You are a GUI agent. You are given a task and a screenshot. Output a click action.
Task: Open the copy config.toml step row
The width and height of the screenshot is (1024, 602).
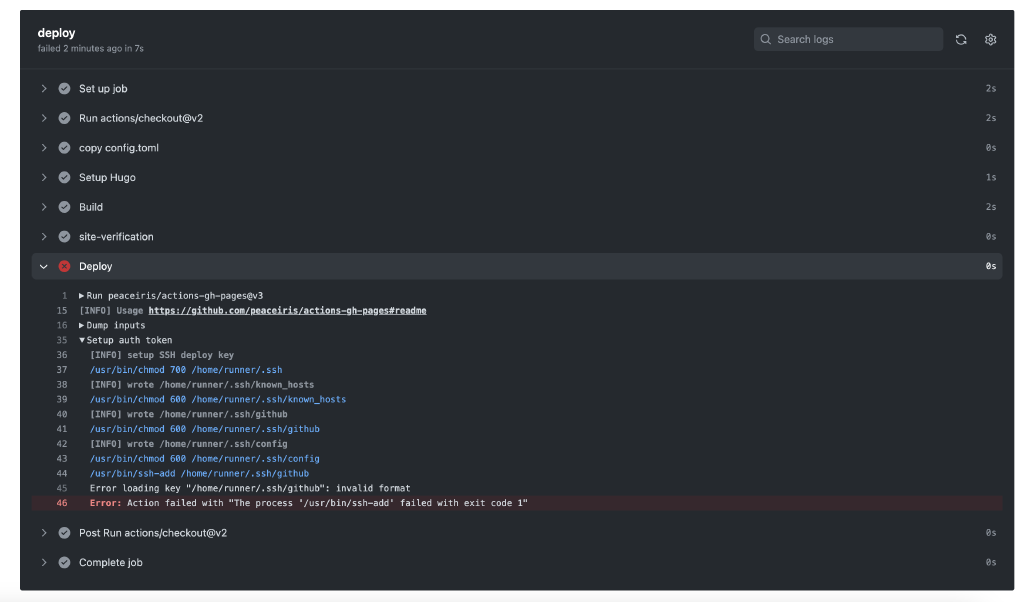coord(118,148)
